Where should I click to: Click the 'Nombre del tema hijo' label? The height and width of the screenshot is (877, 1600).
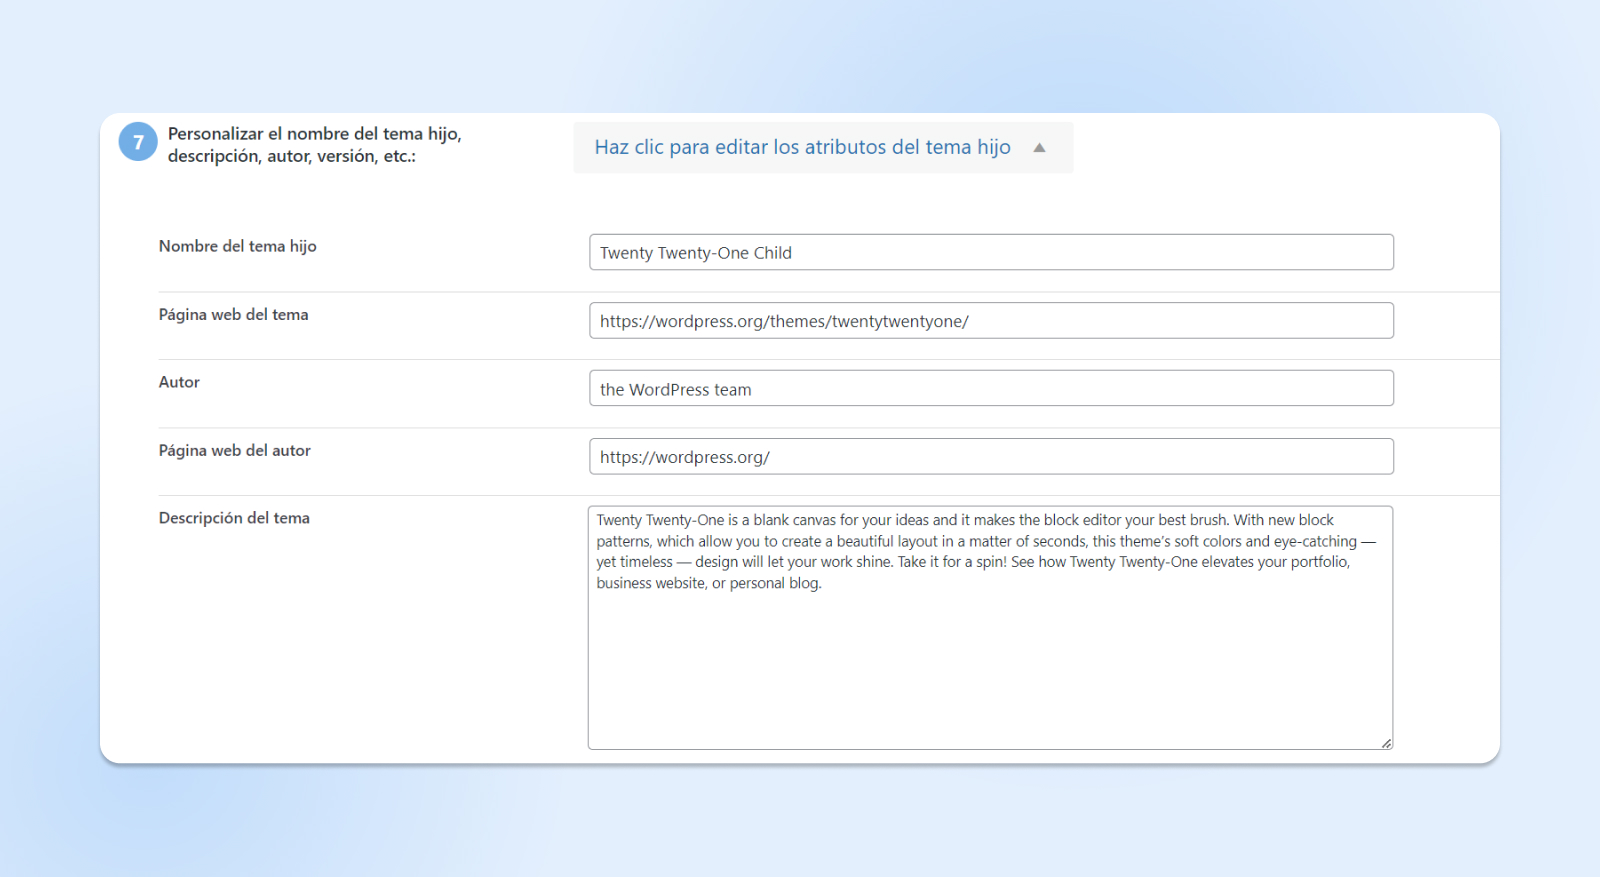[x=237, y=246]
